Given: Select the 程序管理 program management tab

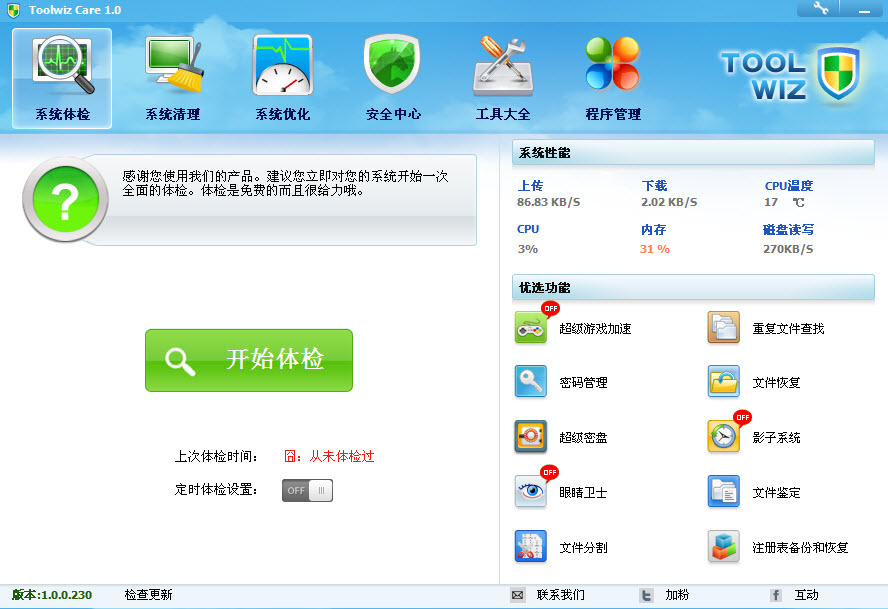Looking at the screenshot, I should [x=613, y=78].
